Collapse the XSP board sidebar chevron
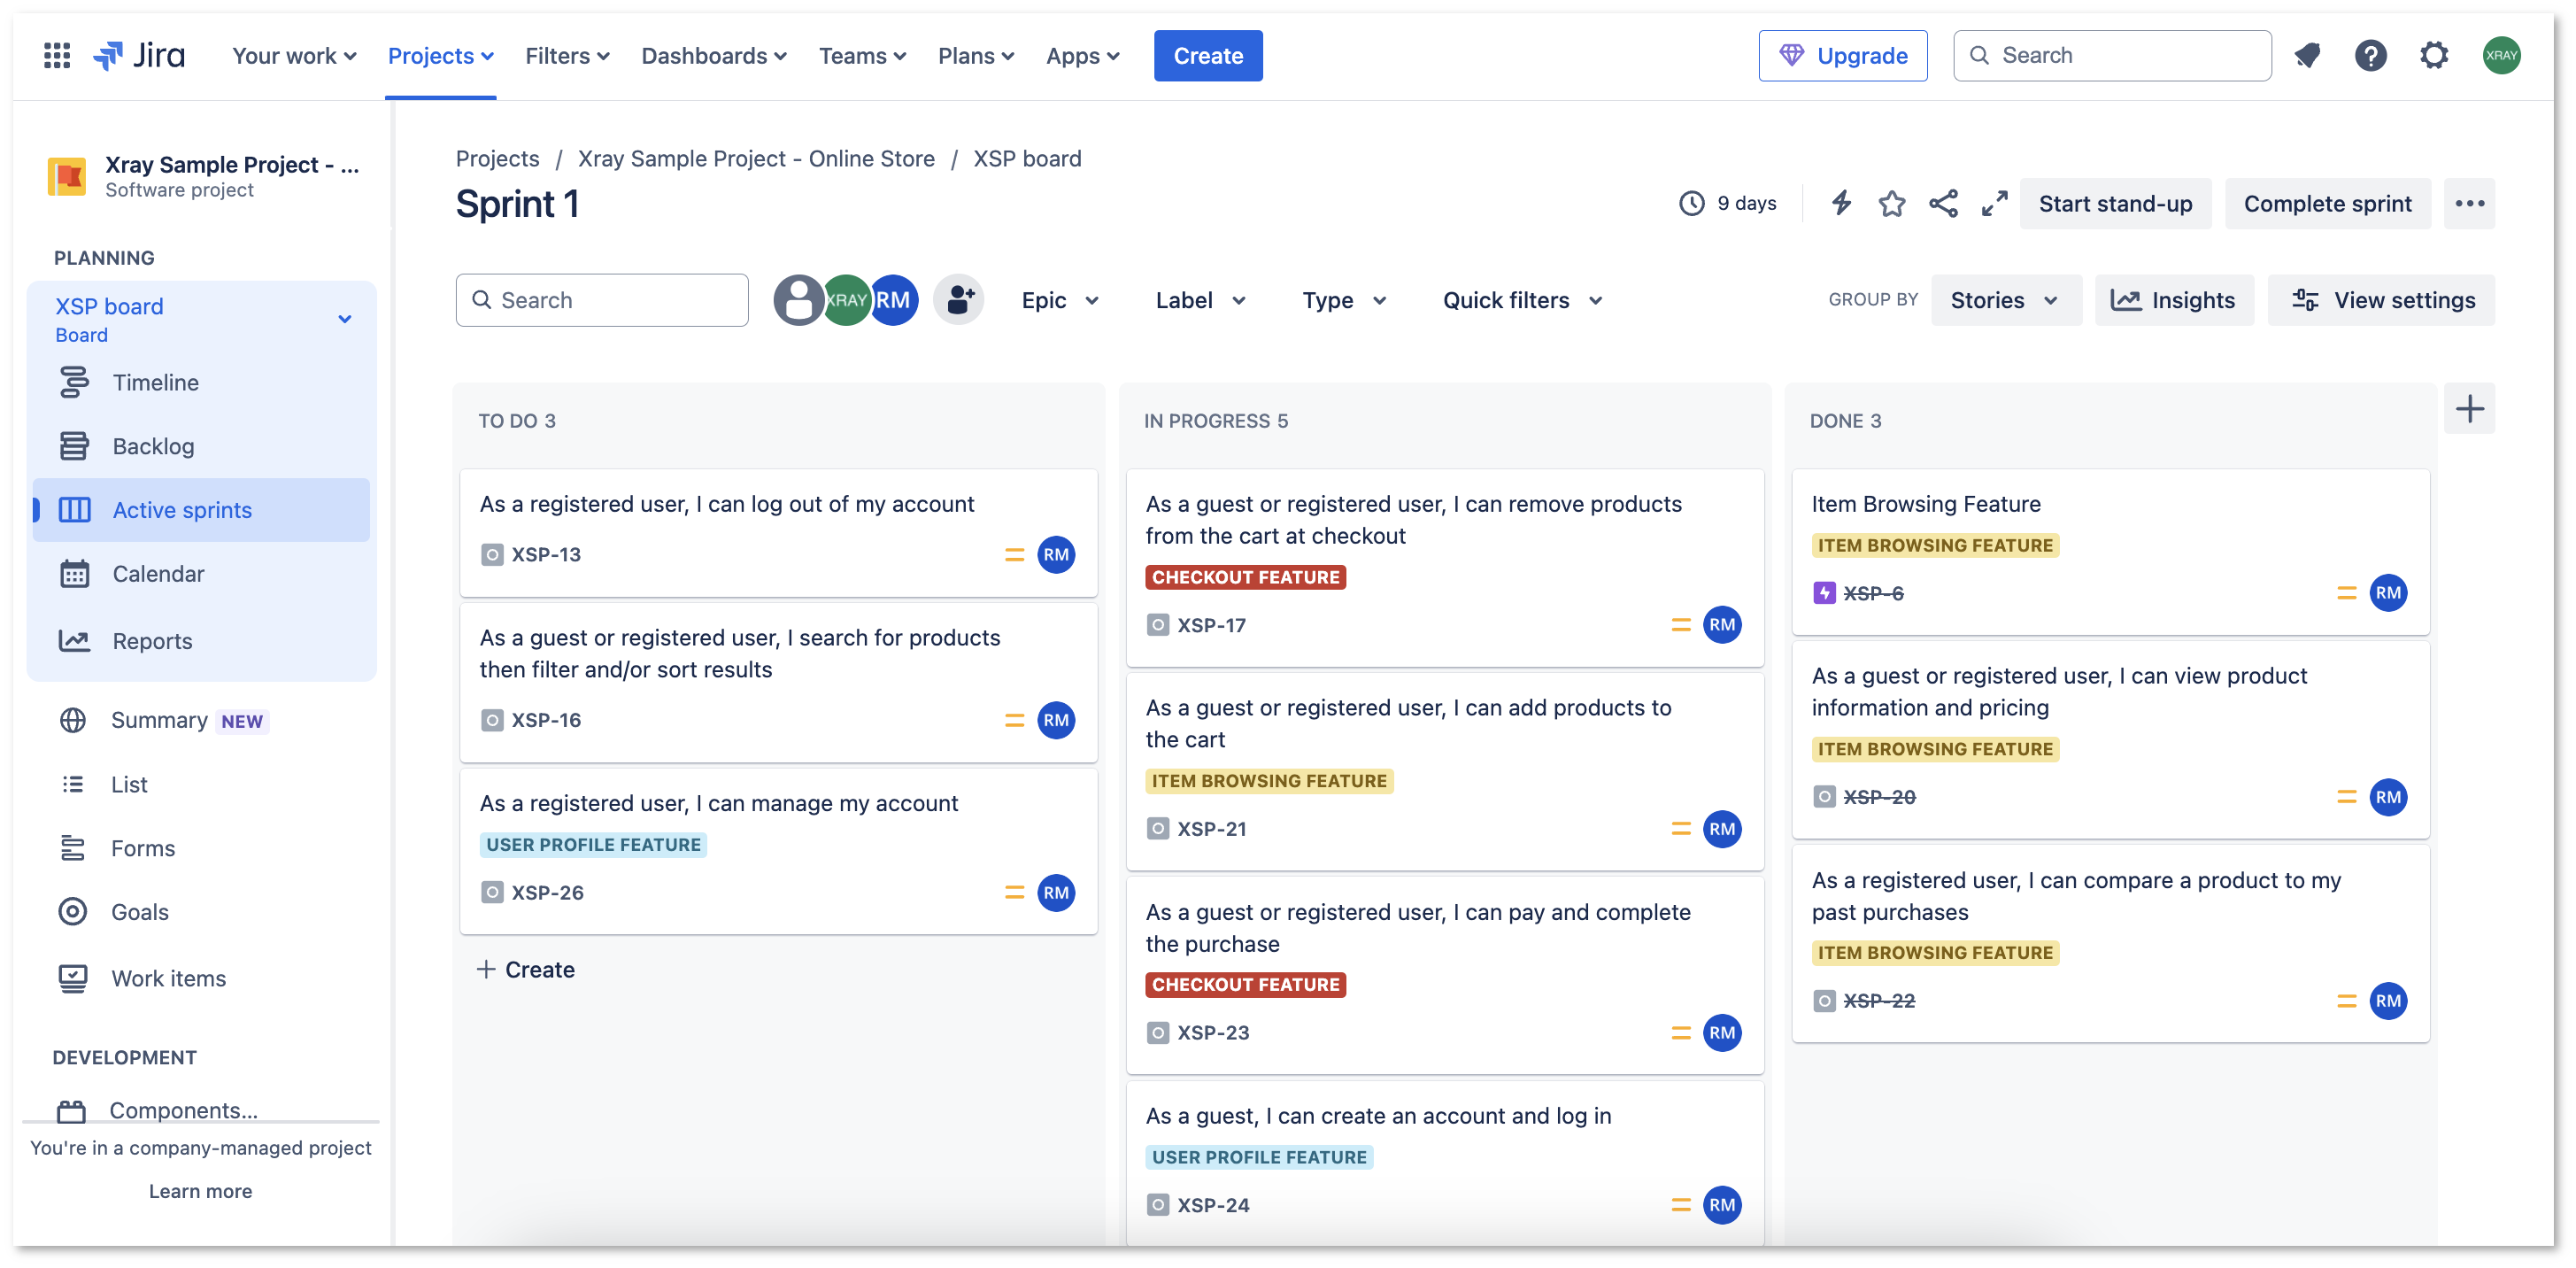 (345, 319)
